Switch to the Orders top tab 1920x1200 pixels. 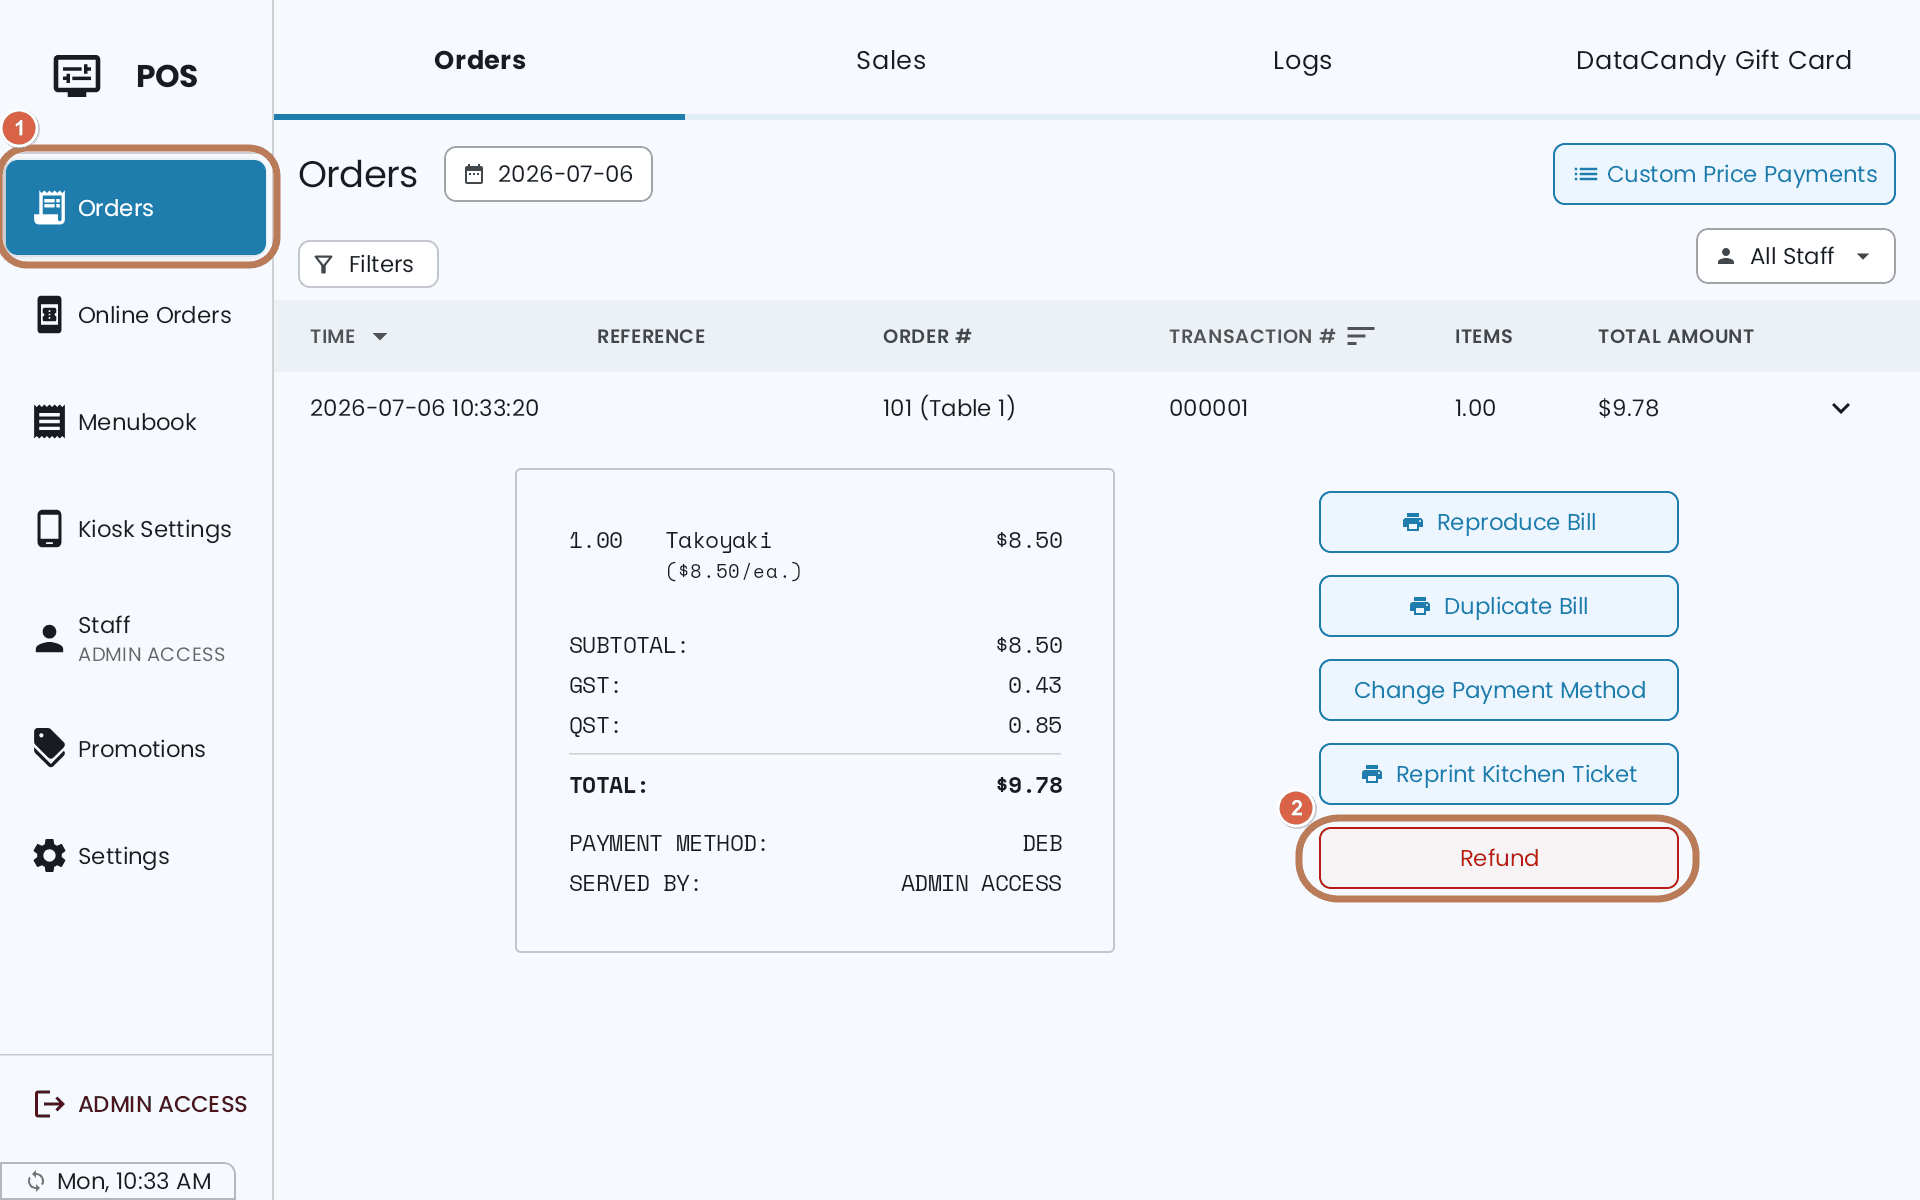click(x=480, y=60)
